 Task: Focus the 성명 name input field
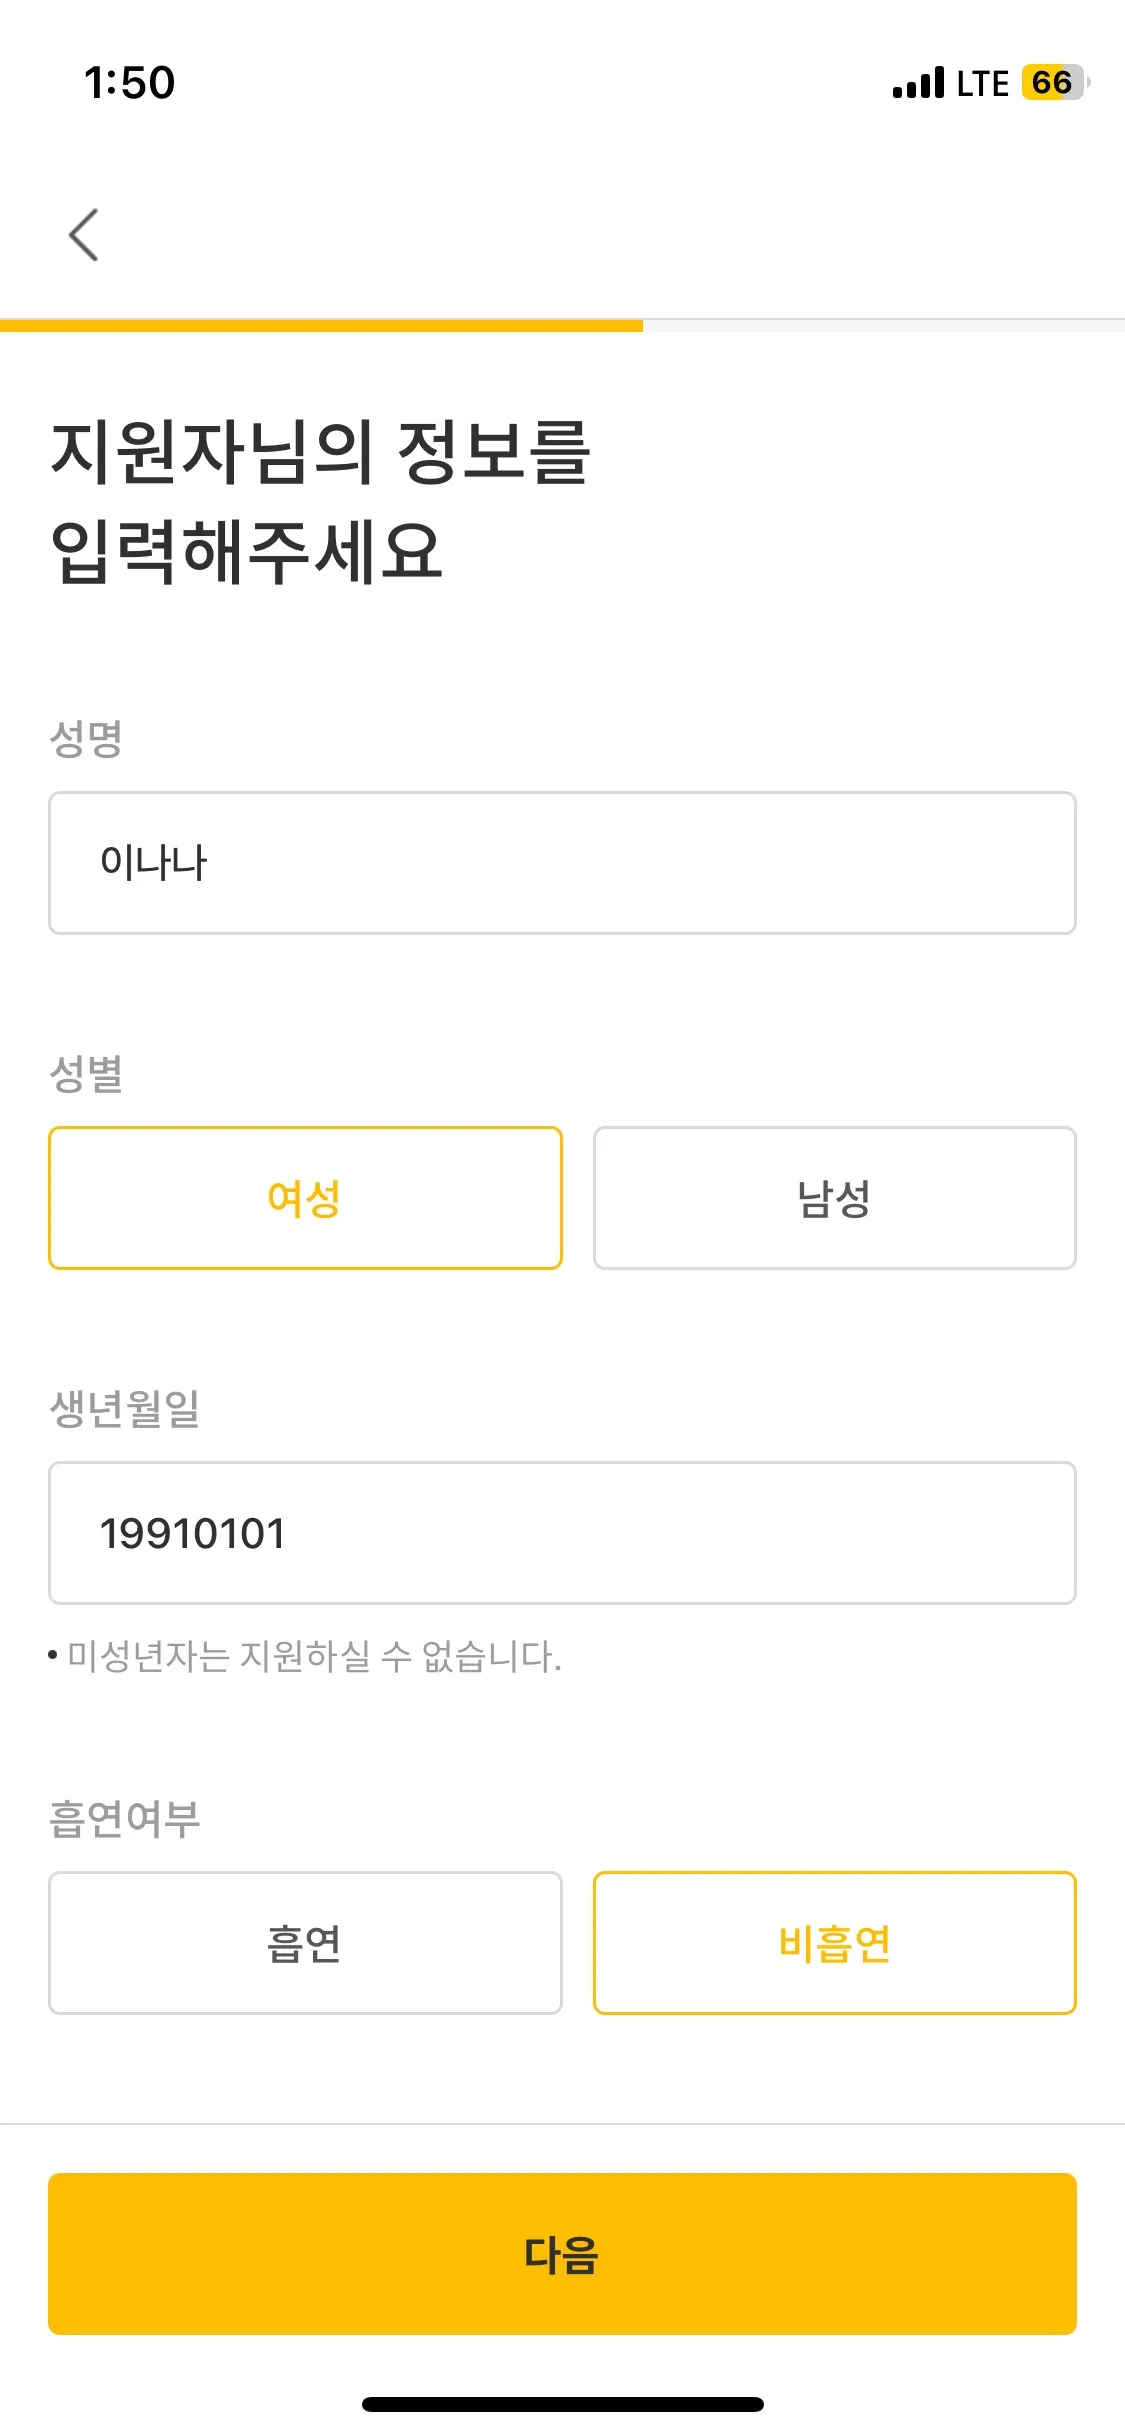click(x=562, y=863)
